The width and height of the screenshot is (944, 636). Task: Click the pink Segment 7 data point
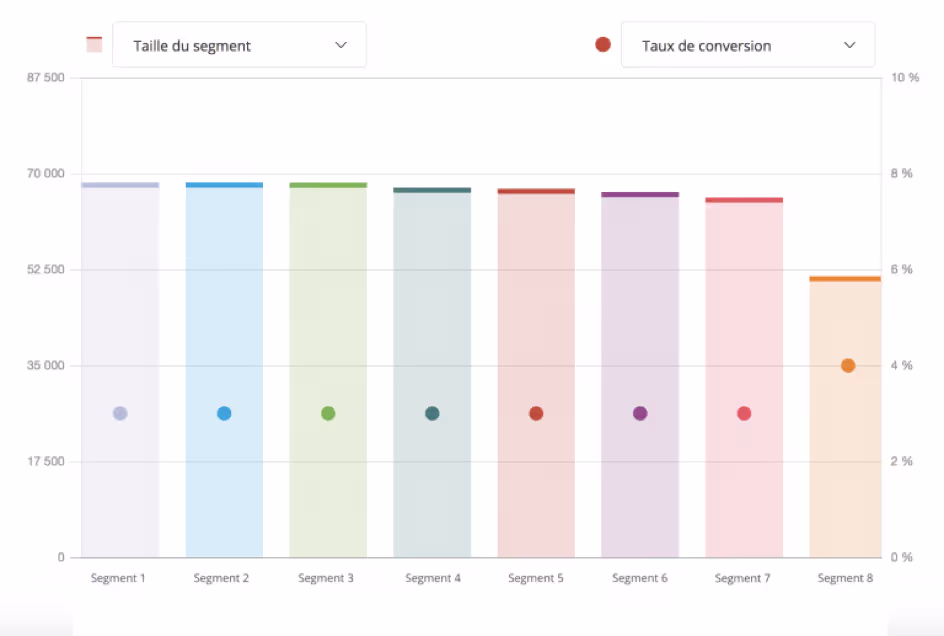click(x=743, y=412)
